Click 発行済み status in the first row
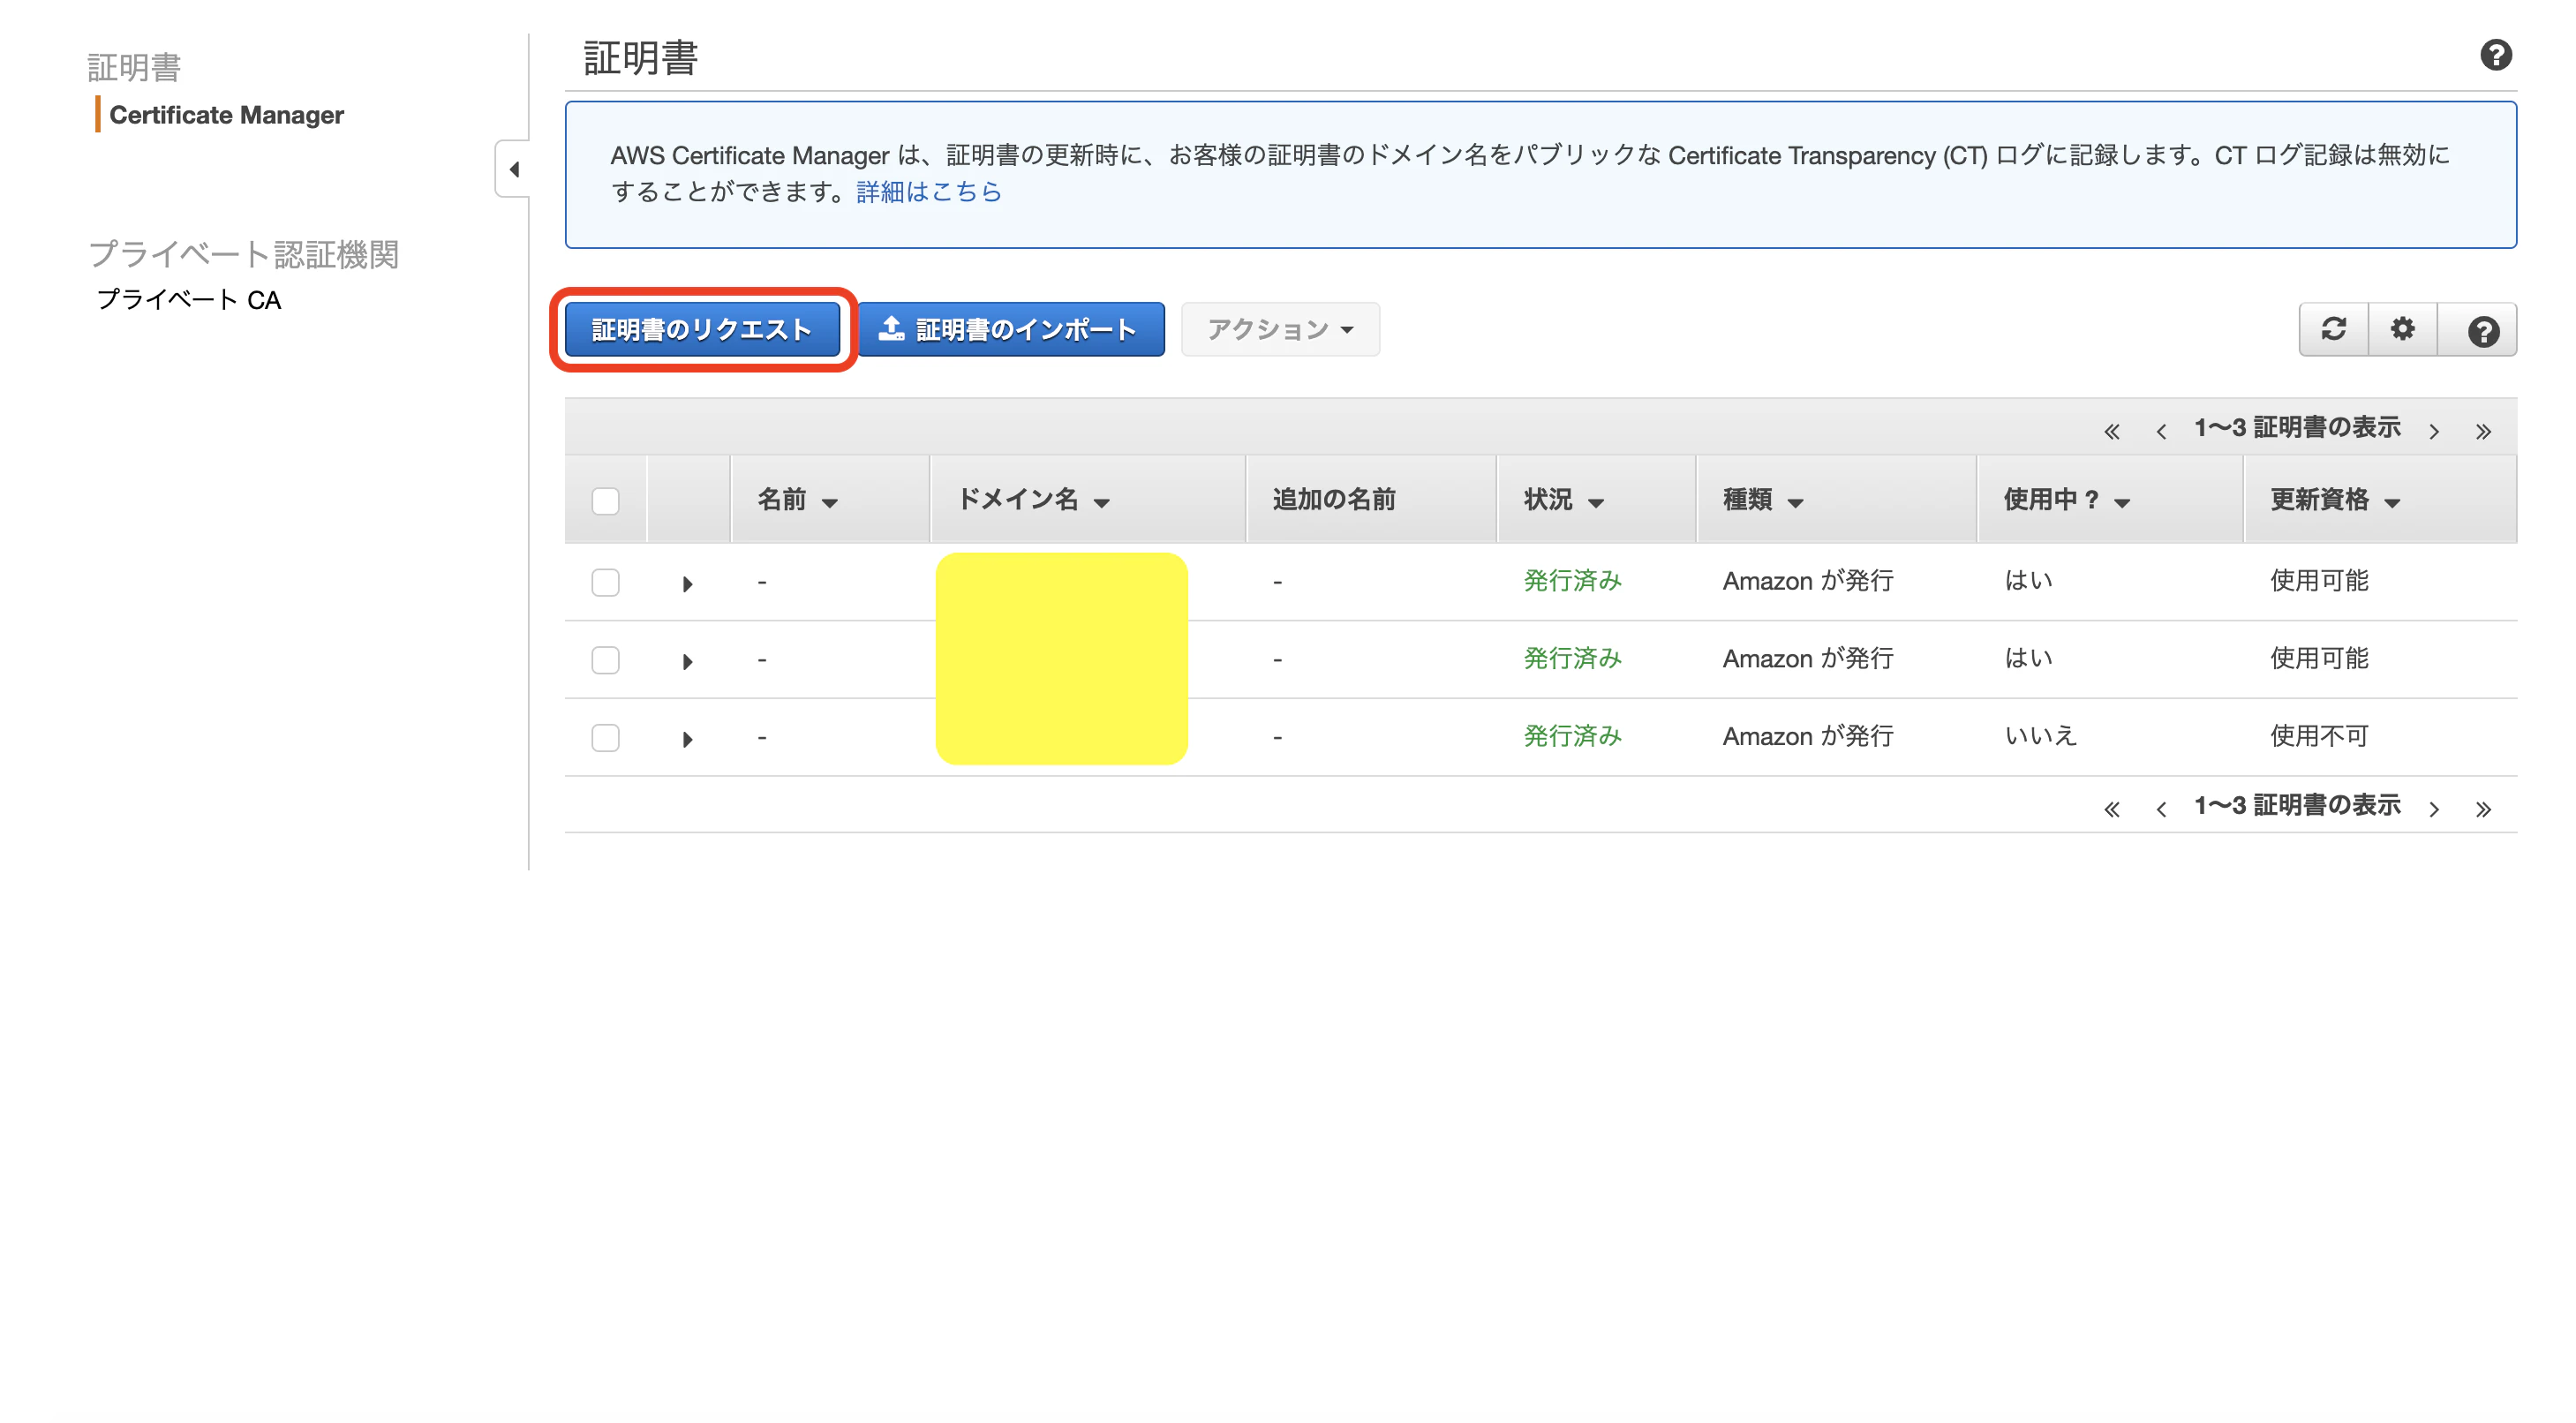 pos(1571,581)
